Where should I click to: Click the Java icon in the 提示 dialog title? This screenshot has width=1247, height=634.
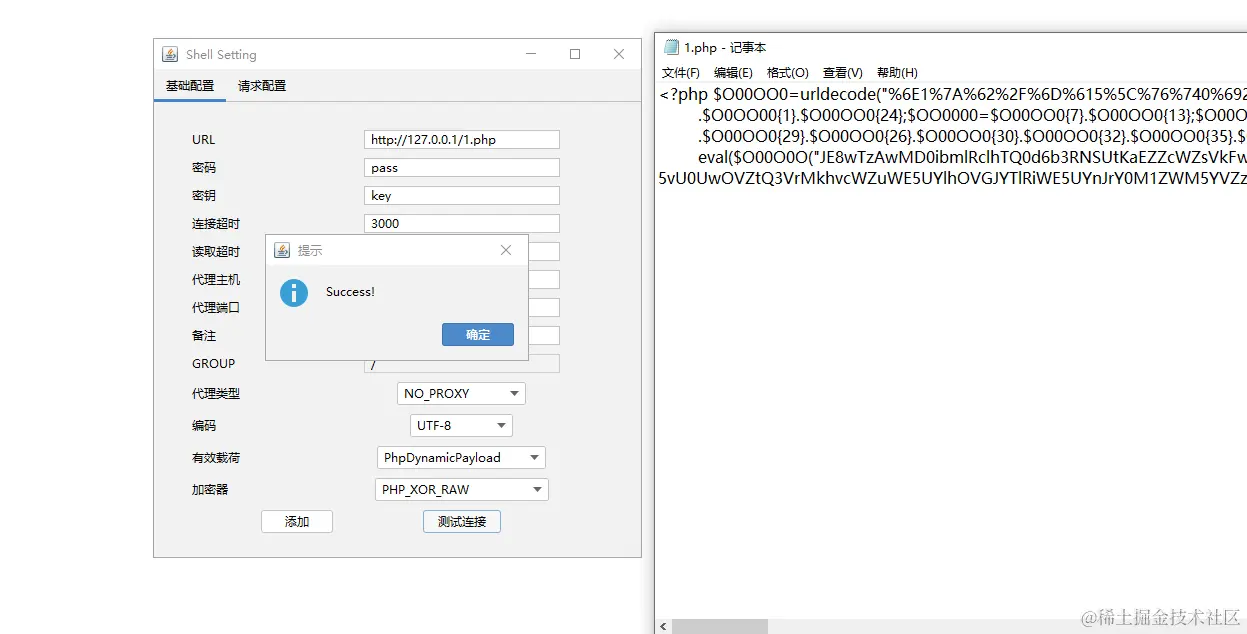[282, 250]
